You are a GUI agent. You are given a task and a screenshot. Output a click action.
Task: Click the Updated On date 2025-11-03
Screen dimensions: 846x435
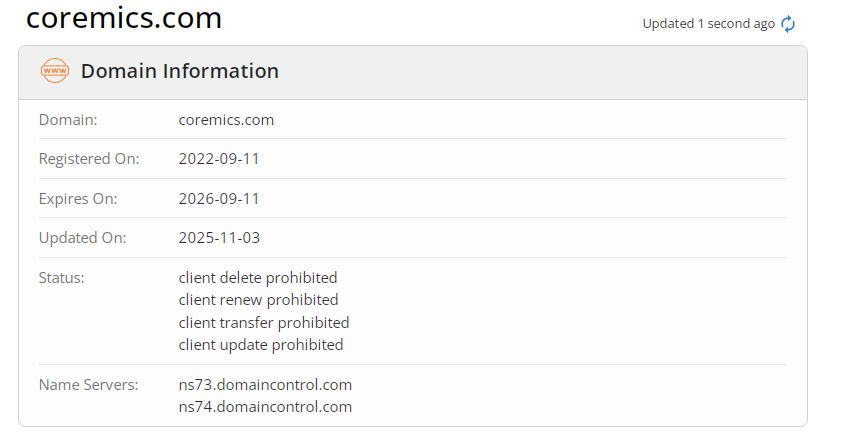[x=219, y=238]
